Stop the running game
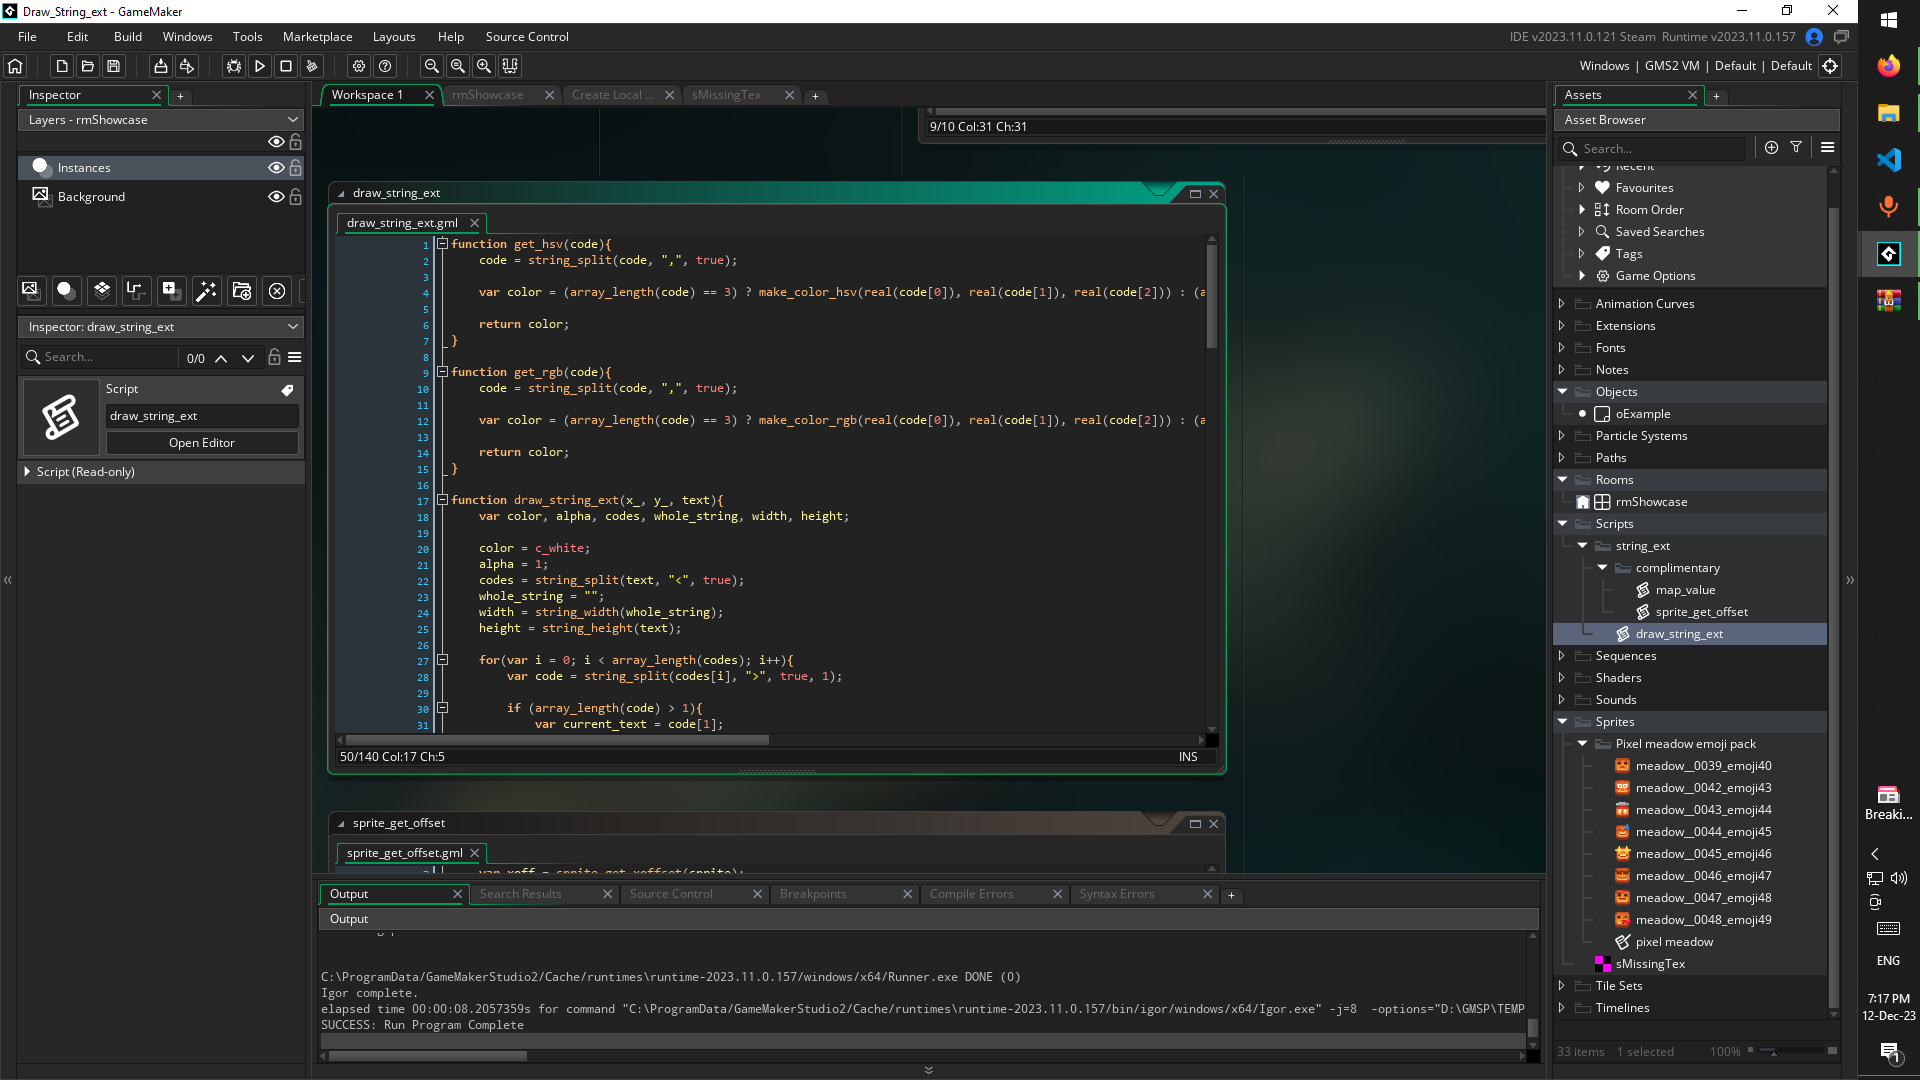Image resolution: width=1920 pixels, height=1080 pixels. [x=287, y=66]
